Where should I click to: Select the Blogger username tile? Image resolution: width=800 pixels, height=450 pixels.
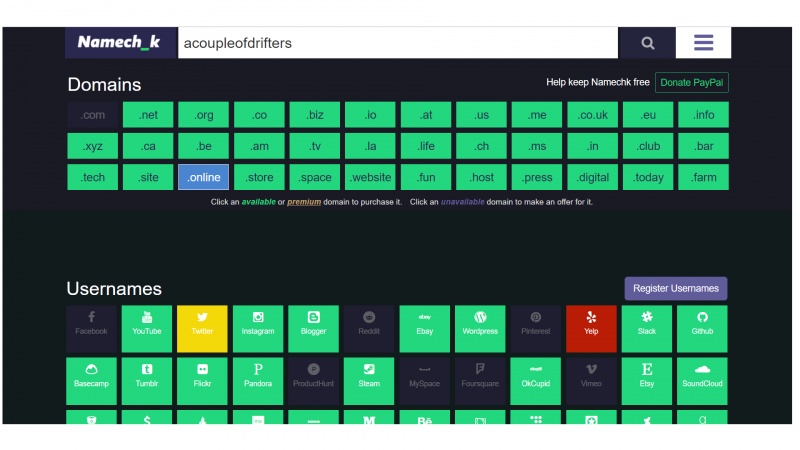point(313,329)
